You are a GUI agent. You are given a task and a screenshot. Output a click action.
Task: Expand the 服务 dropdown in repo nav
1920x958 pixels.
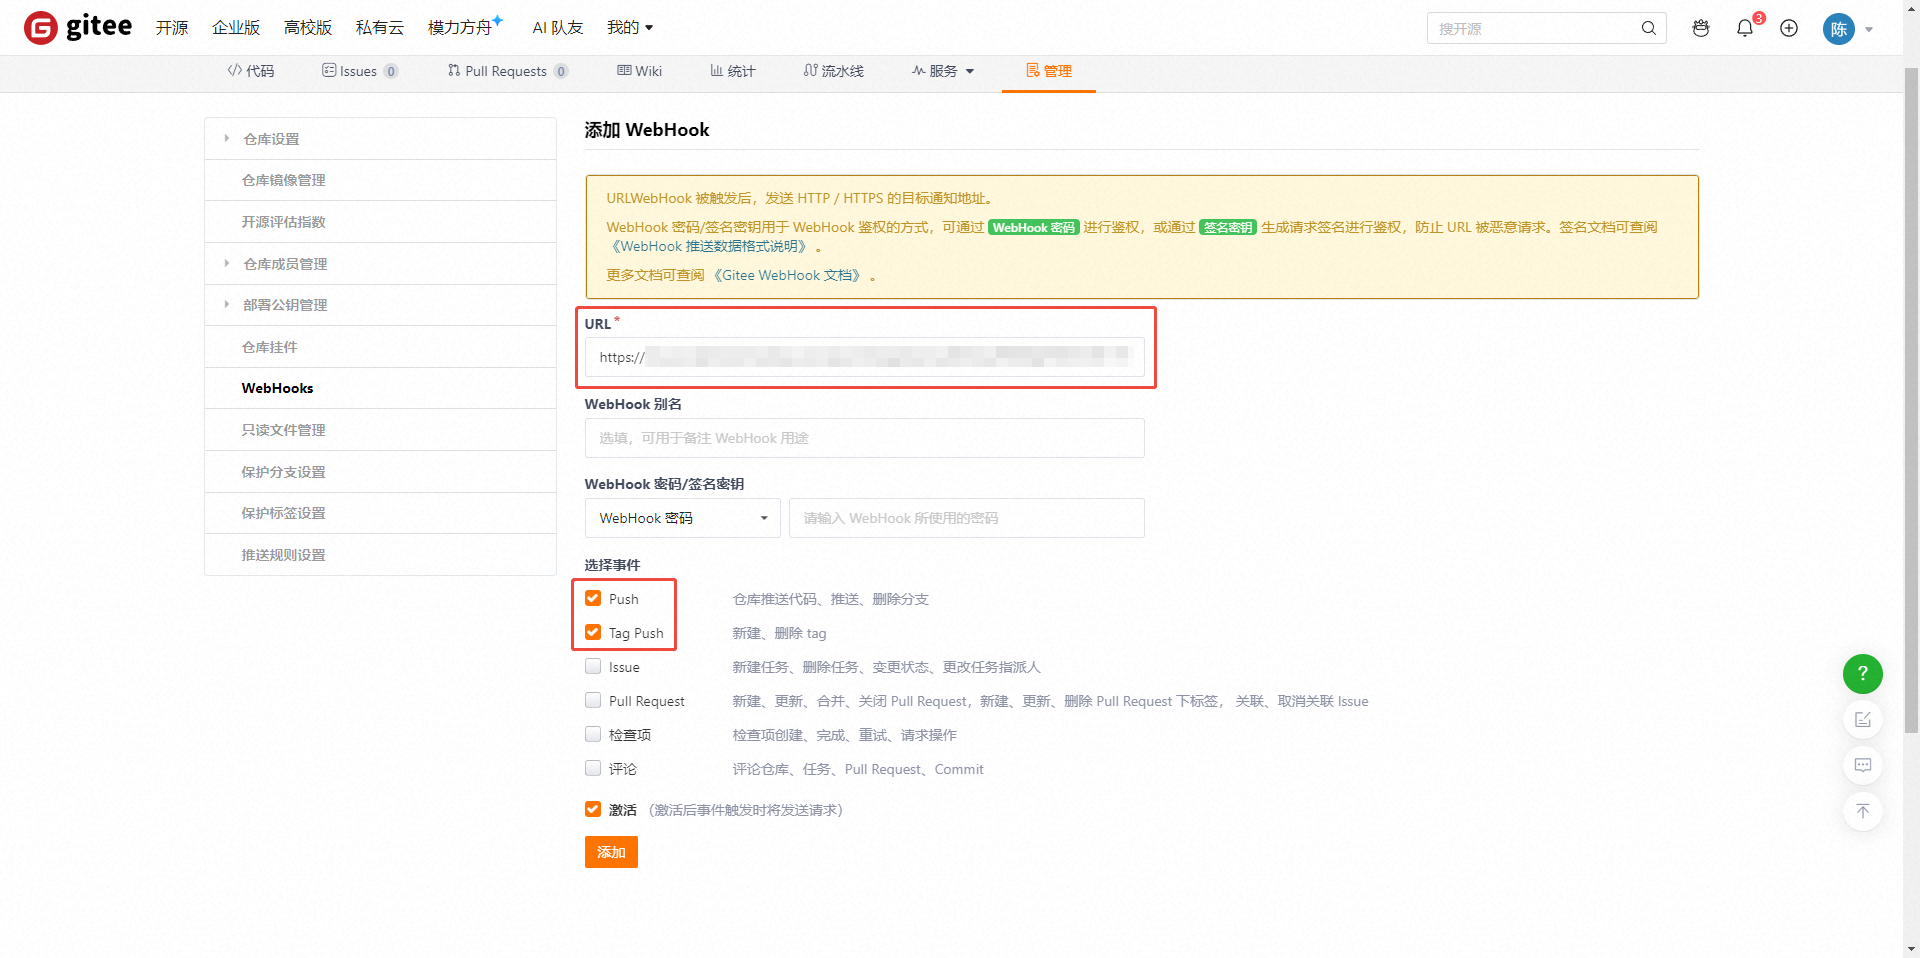[x=943, y=71]
